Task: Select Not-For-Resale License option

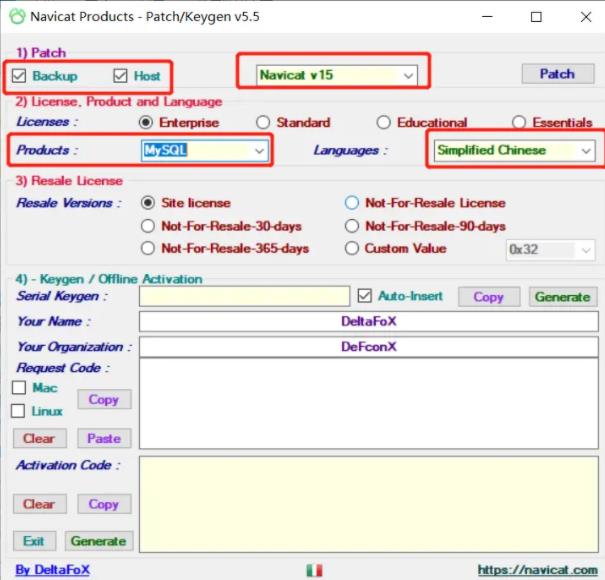Action: point(352,203)
